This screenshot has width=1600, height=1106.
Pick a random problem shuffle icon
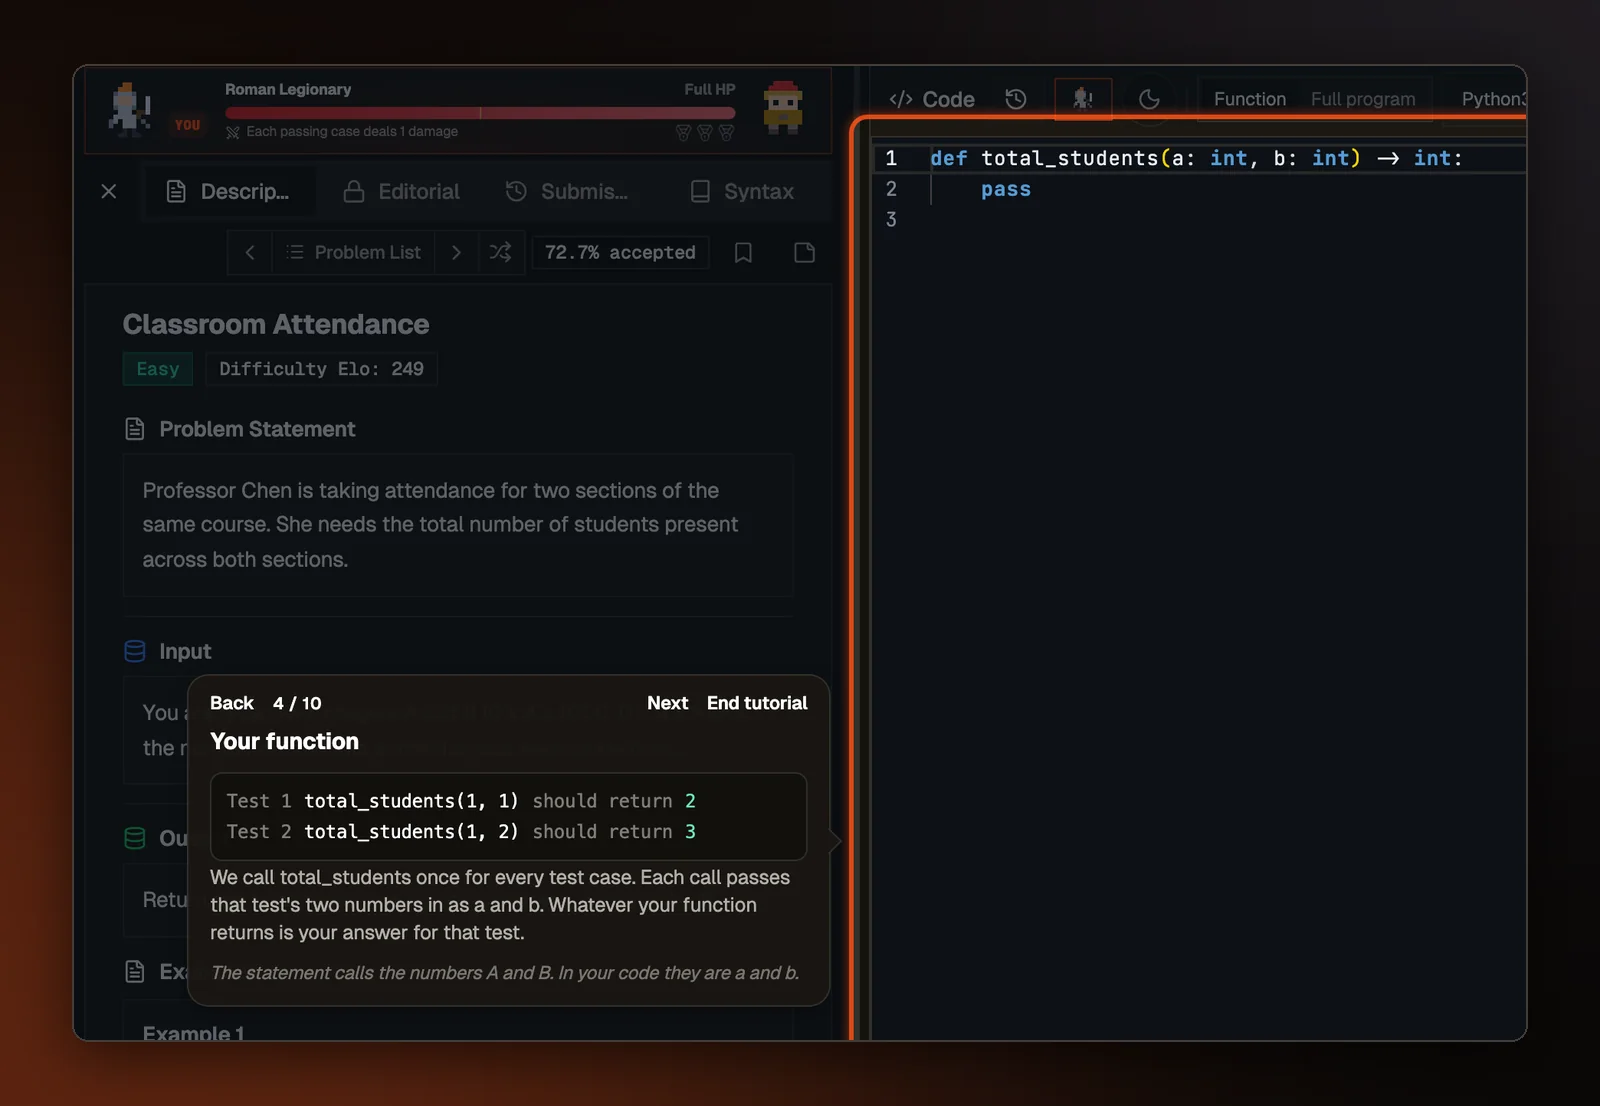[500, 253]
